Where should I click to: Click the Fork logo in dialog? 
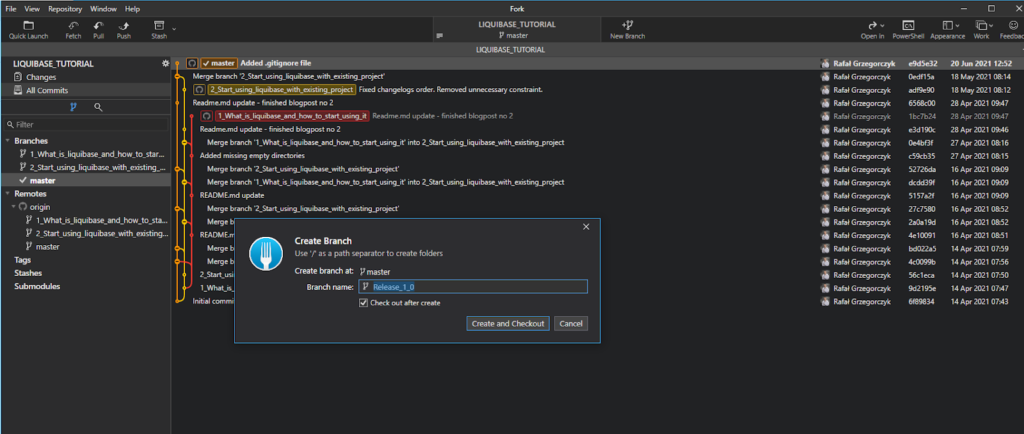coord(266,254)
